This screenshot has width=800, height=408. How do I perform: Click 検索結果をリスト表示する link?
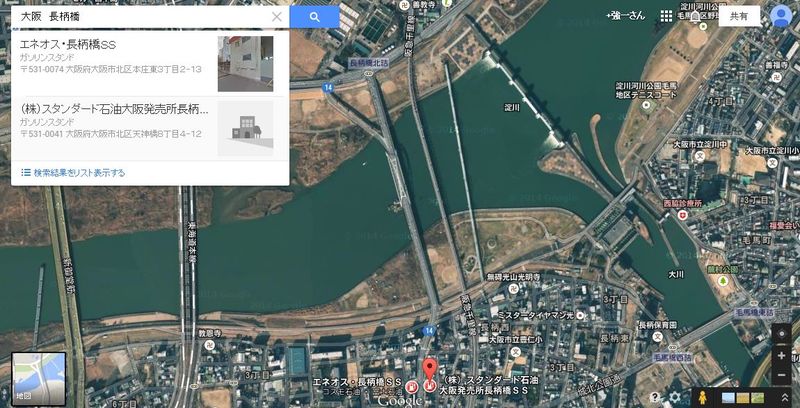pos(73,172)
